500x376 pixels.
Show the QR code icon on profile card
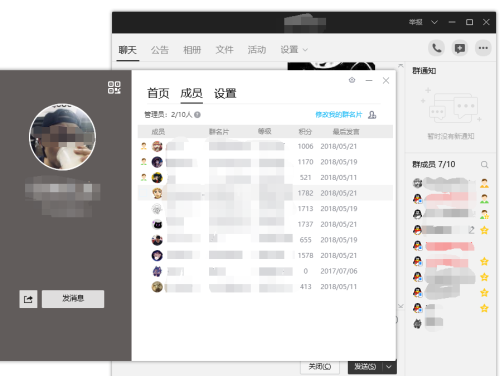pyautogui.click(x=114, y=87)
